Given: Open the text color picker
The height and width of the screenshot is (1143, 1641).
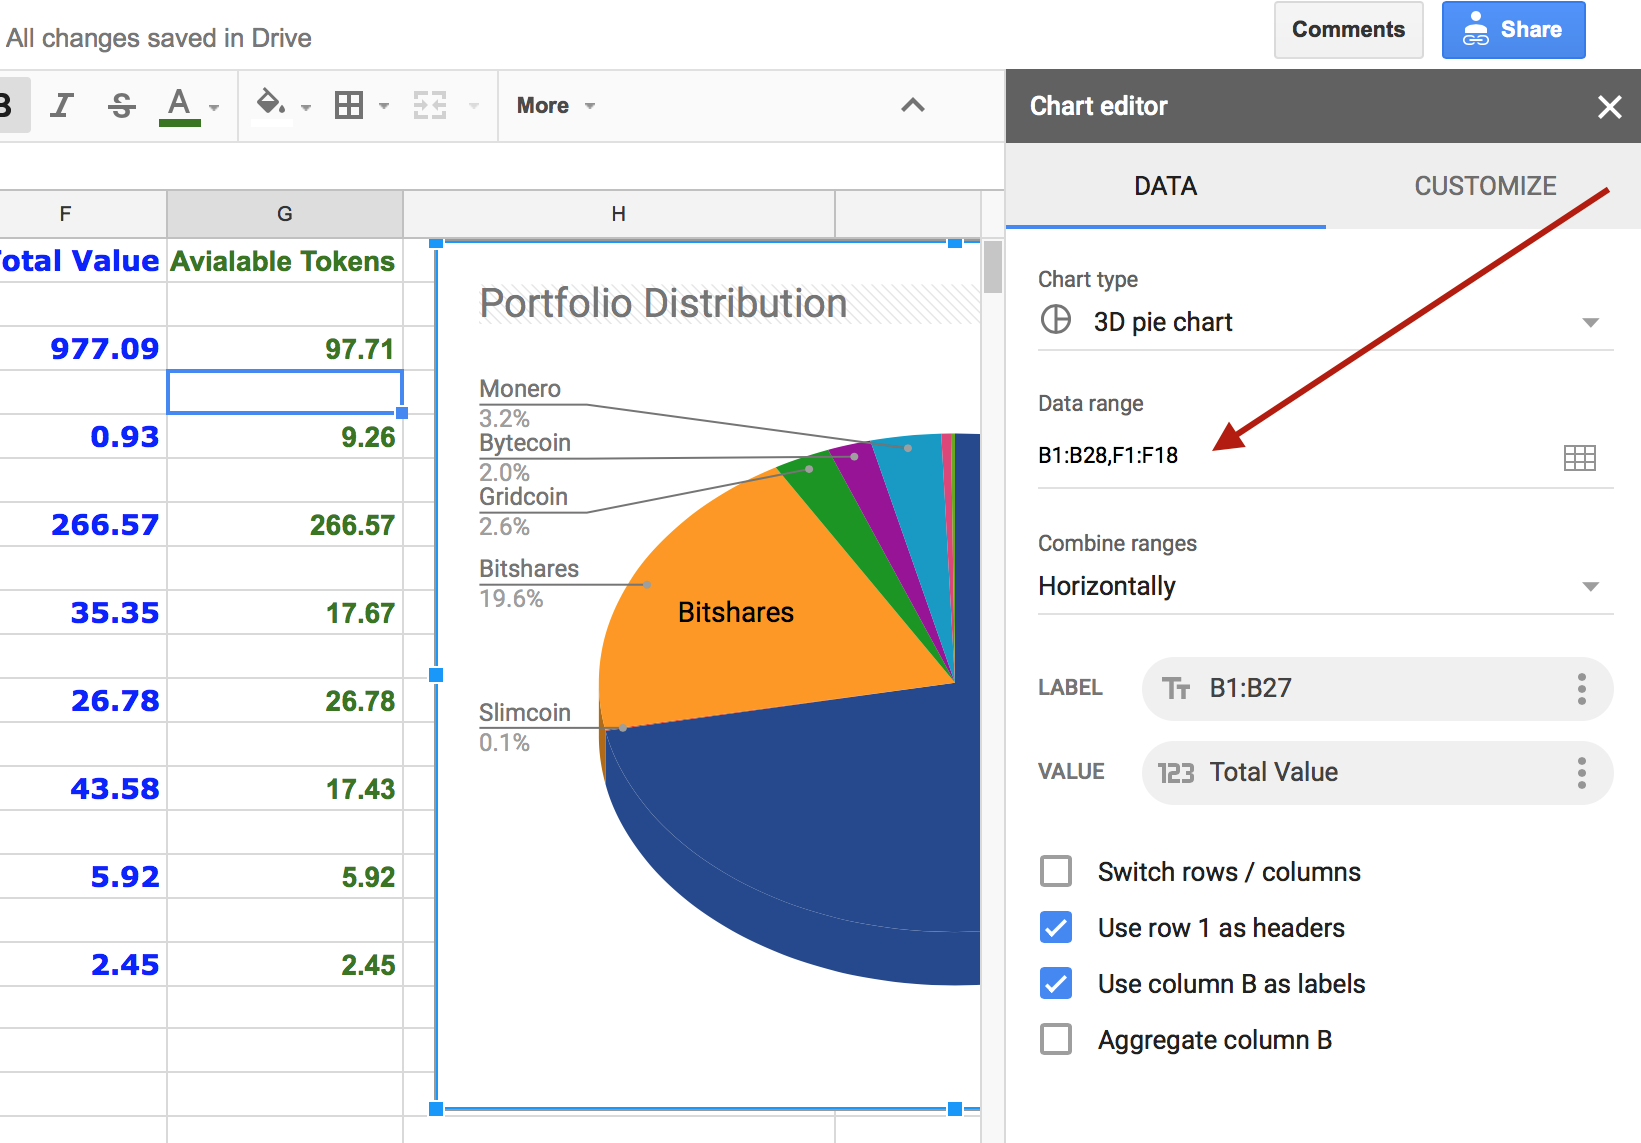Looking at the screenshot, I should point(179,105).
